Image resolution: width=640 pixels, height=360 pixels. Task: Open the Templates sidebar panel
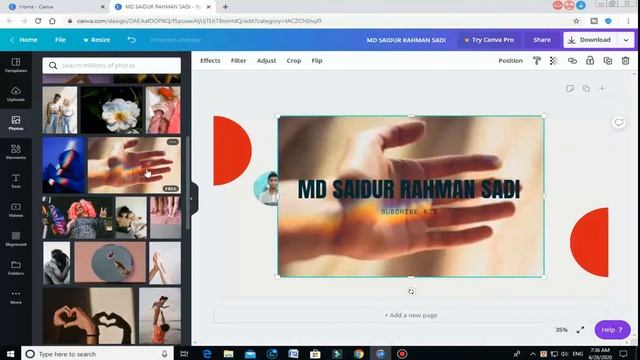click(16, 65)
